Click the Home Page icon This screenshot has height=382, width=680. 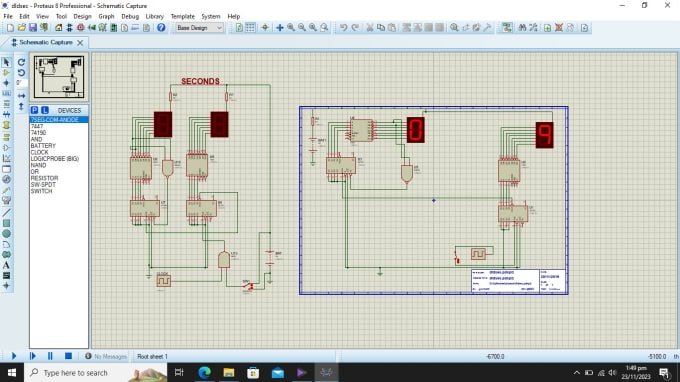tap(59, 28)
